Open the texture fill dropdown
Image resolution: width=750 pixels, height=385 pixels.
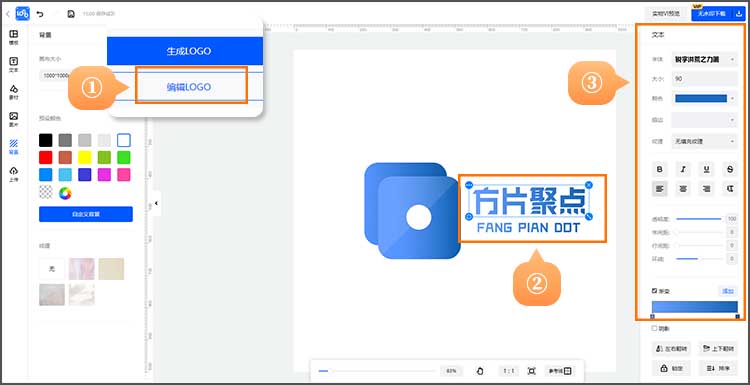[705, 141]
